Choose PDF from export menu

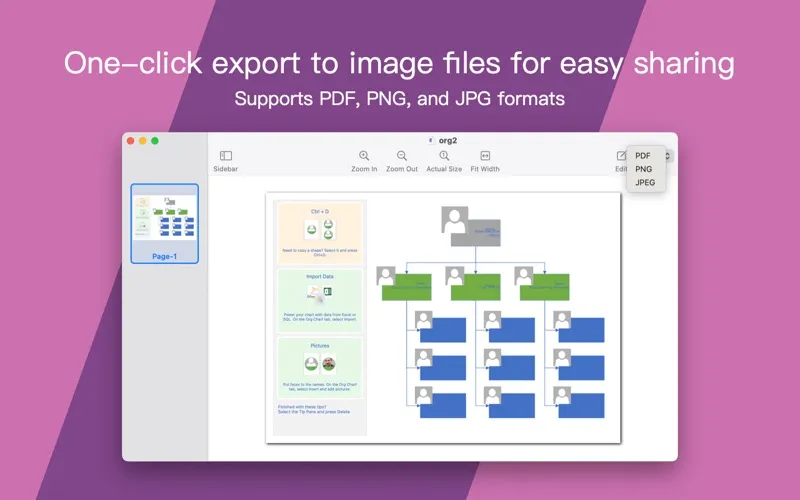click(643, 156)
